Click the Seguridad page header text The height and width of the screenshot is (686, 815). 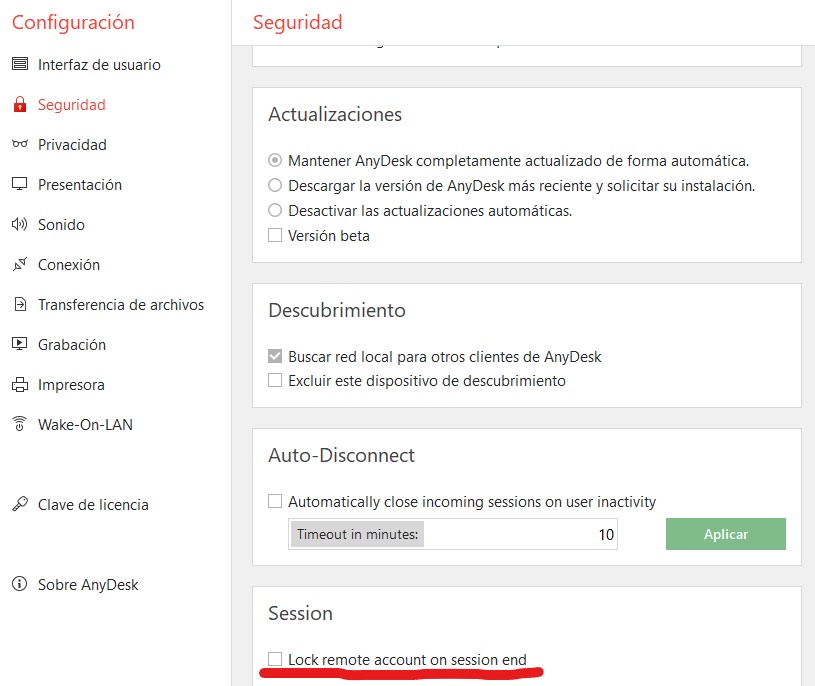(x=298, y=22)
